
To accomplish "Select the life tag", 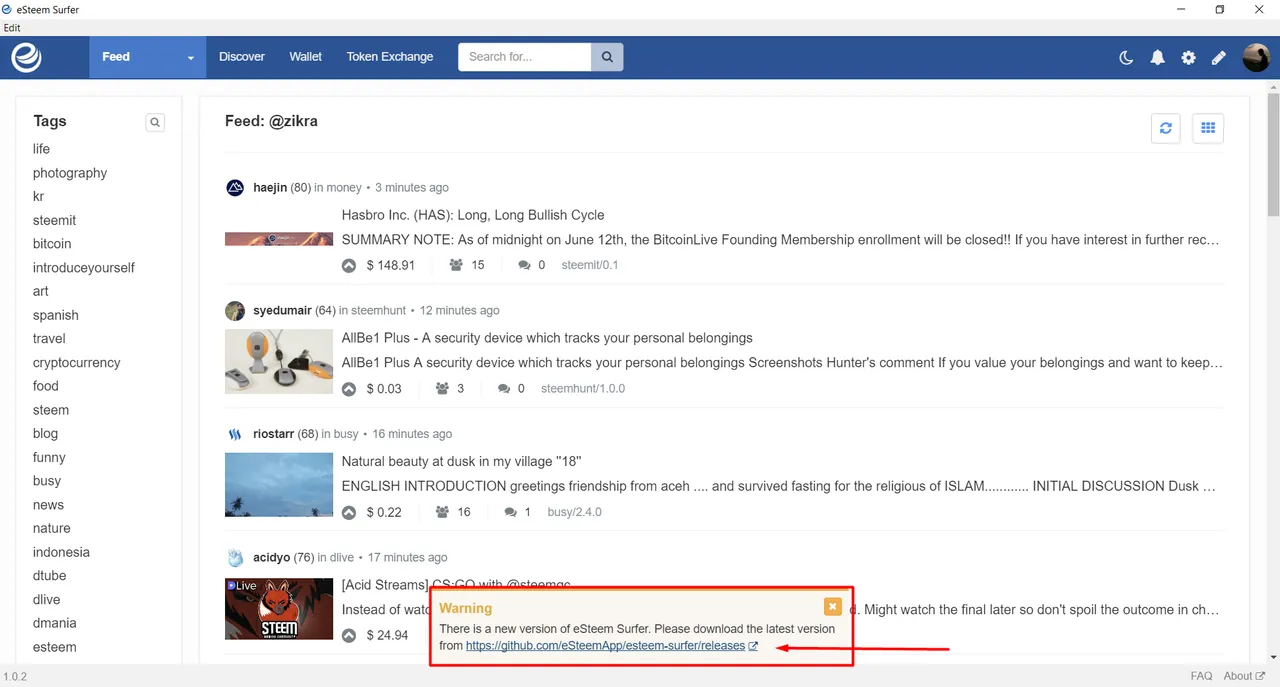I will coord(41,149).
